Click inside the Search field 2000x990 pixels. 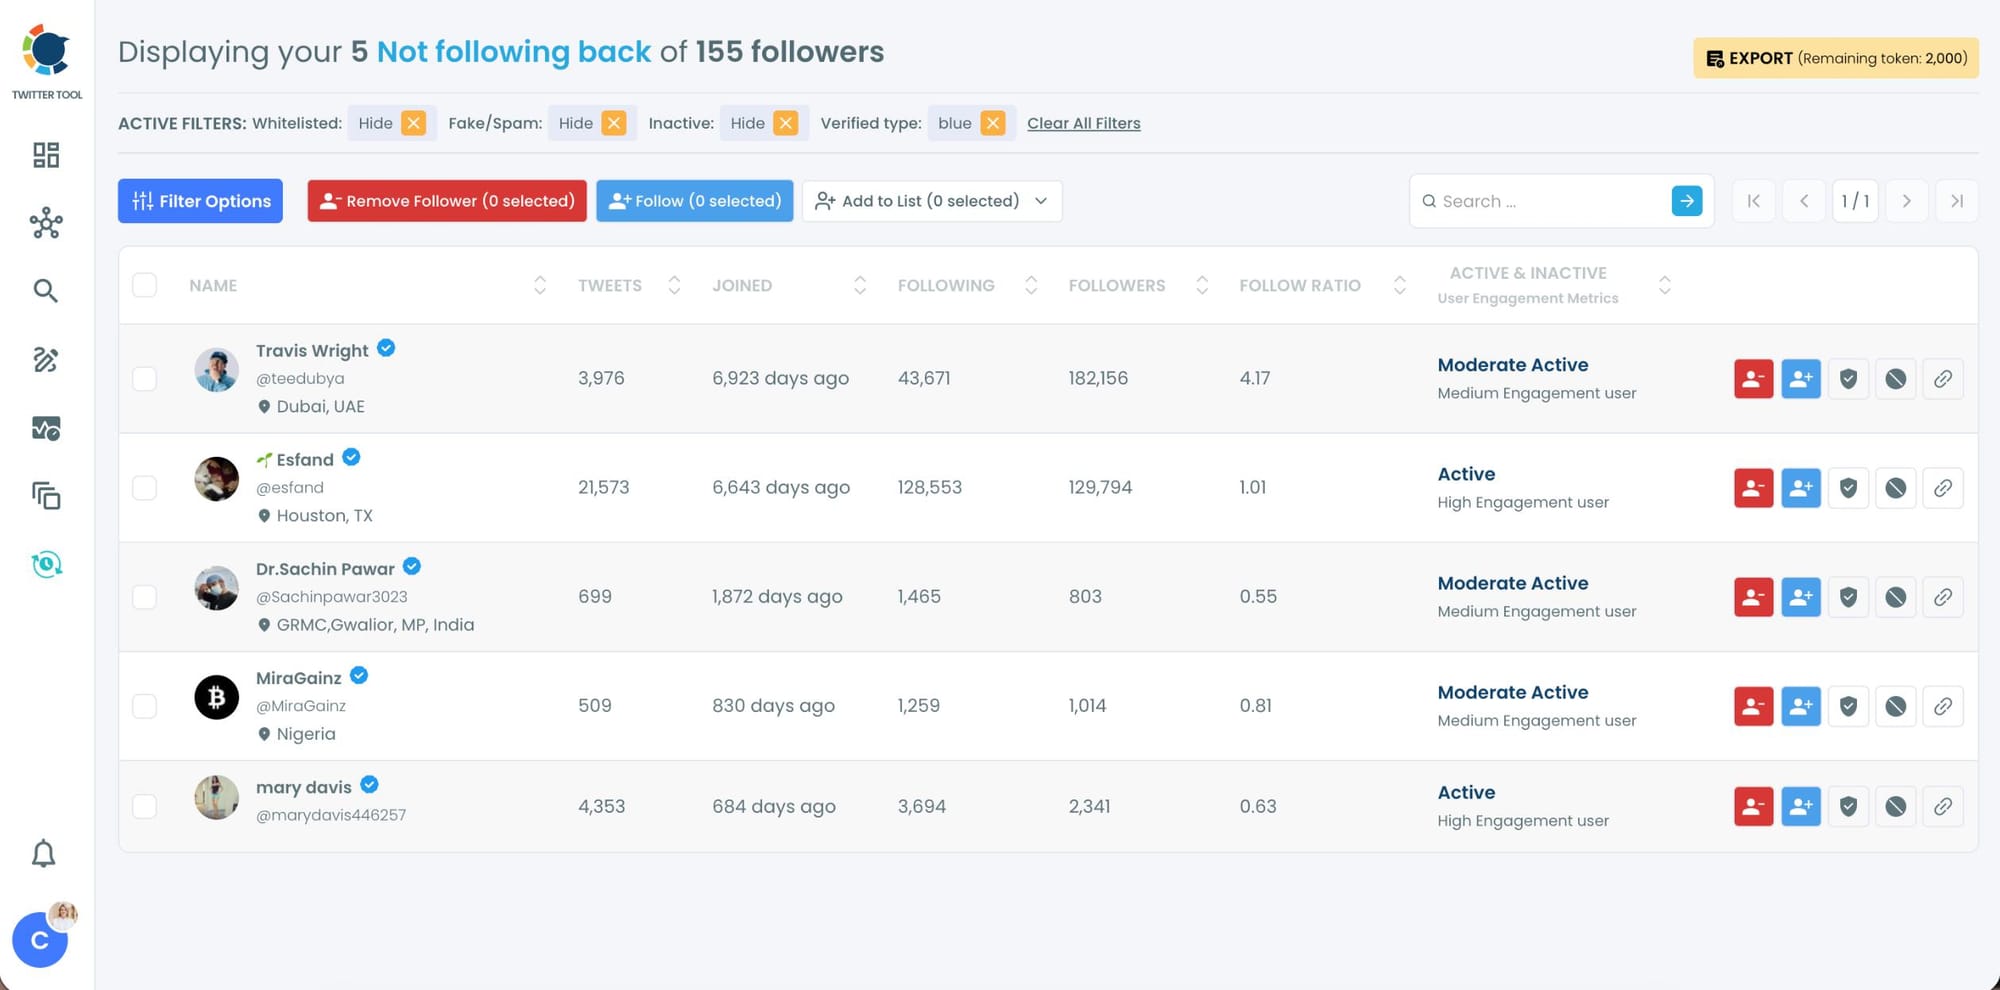[x=1540, y=200]
